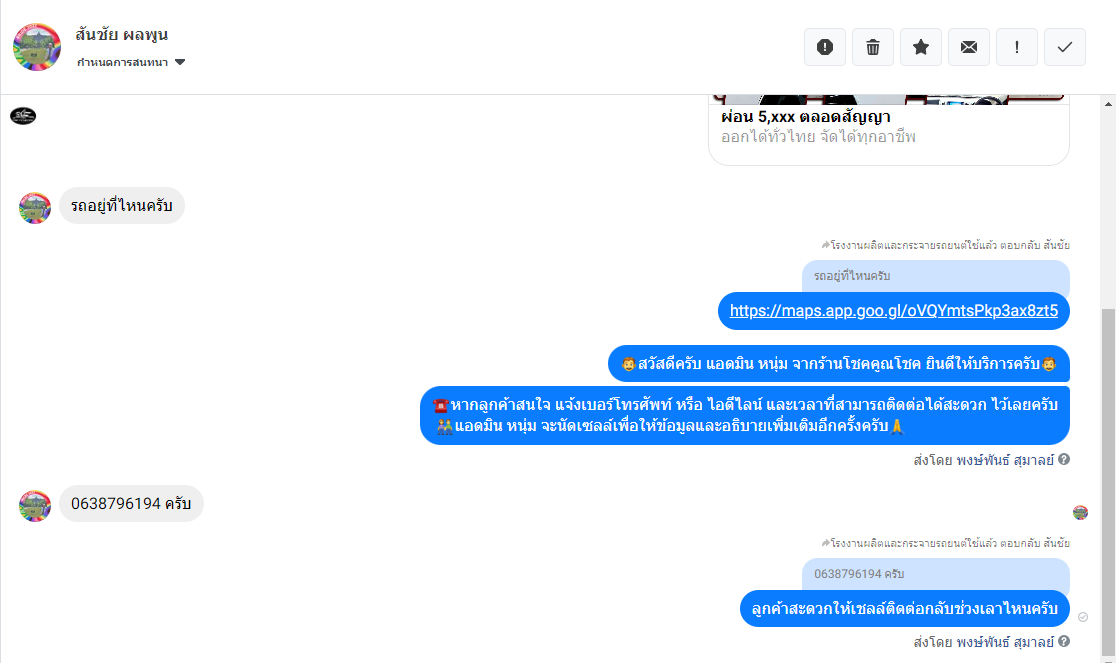Image resolution: width=1116 pixels, height=663 pixels.
Task: Click the contact name สันชัย ผลพูน
Action: tap(122, 34)
